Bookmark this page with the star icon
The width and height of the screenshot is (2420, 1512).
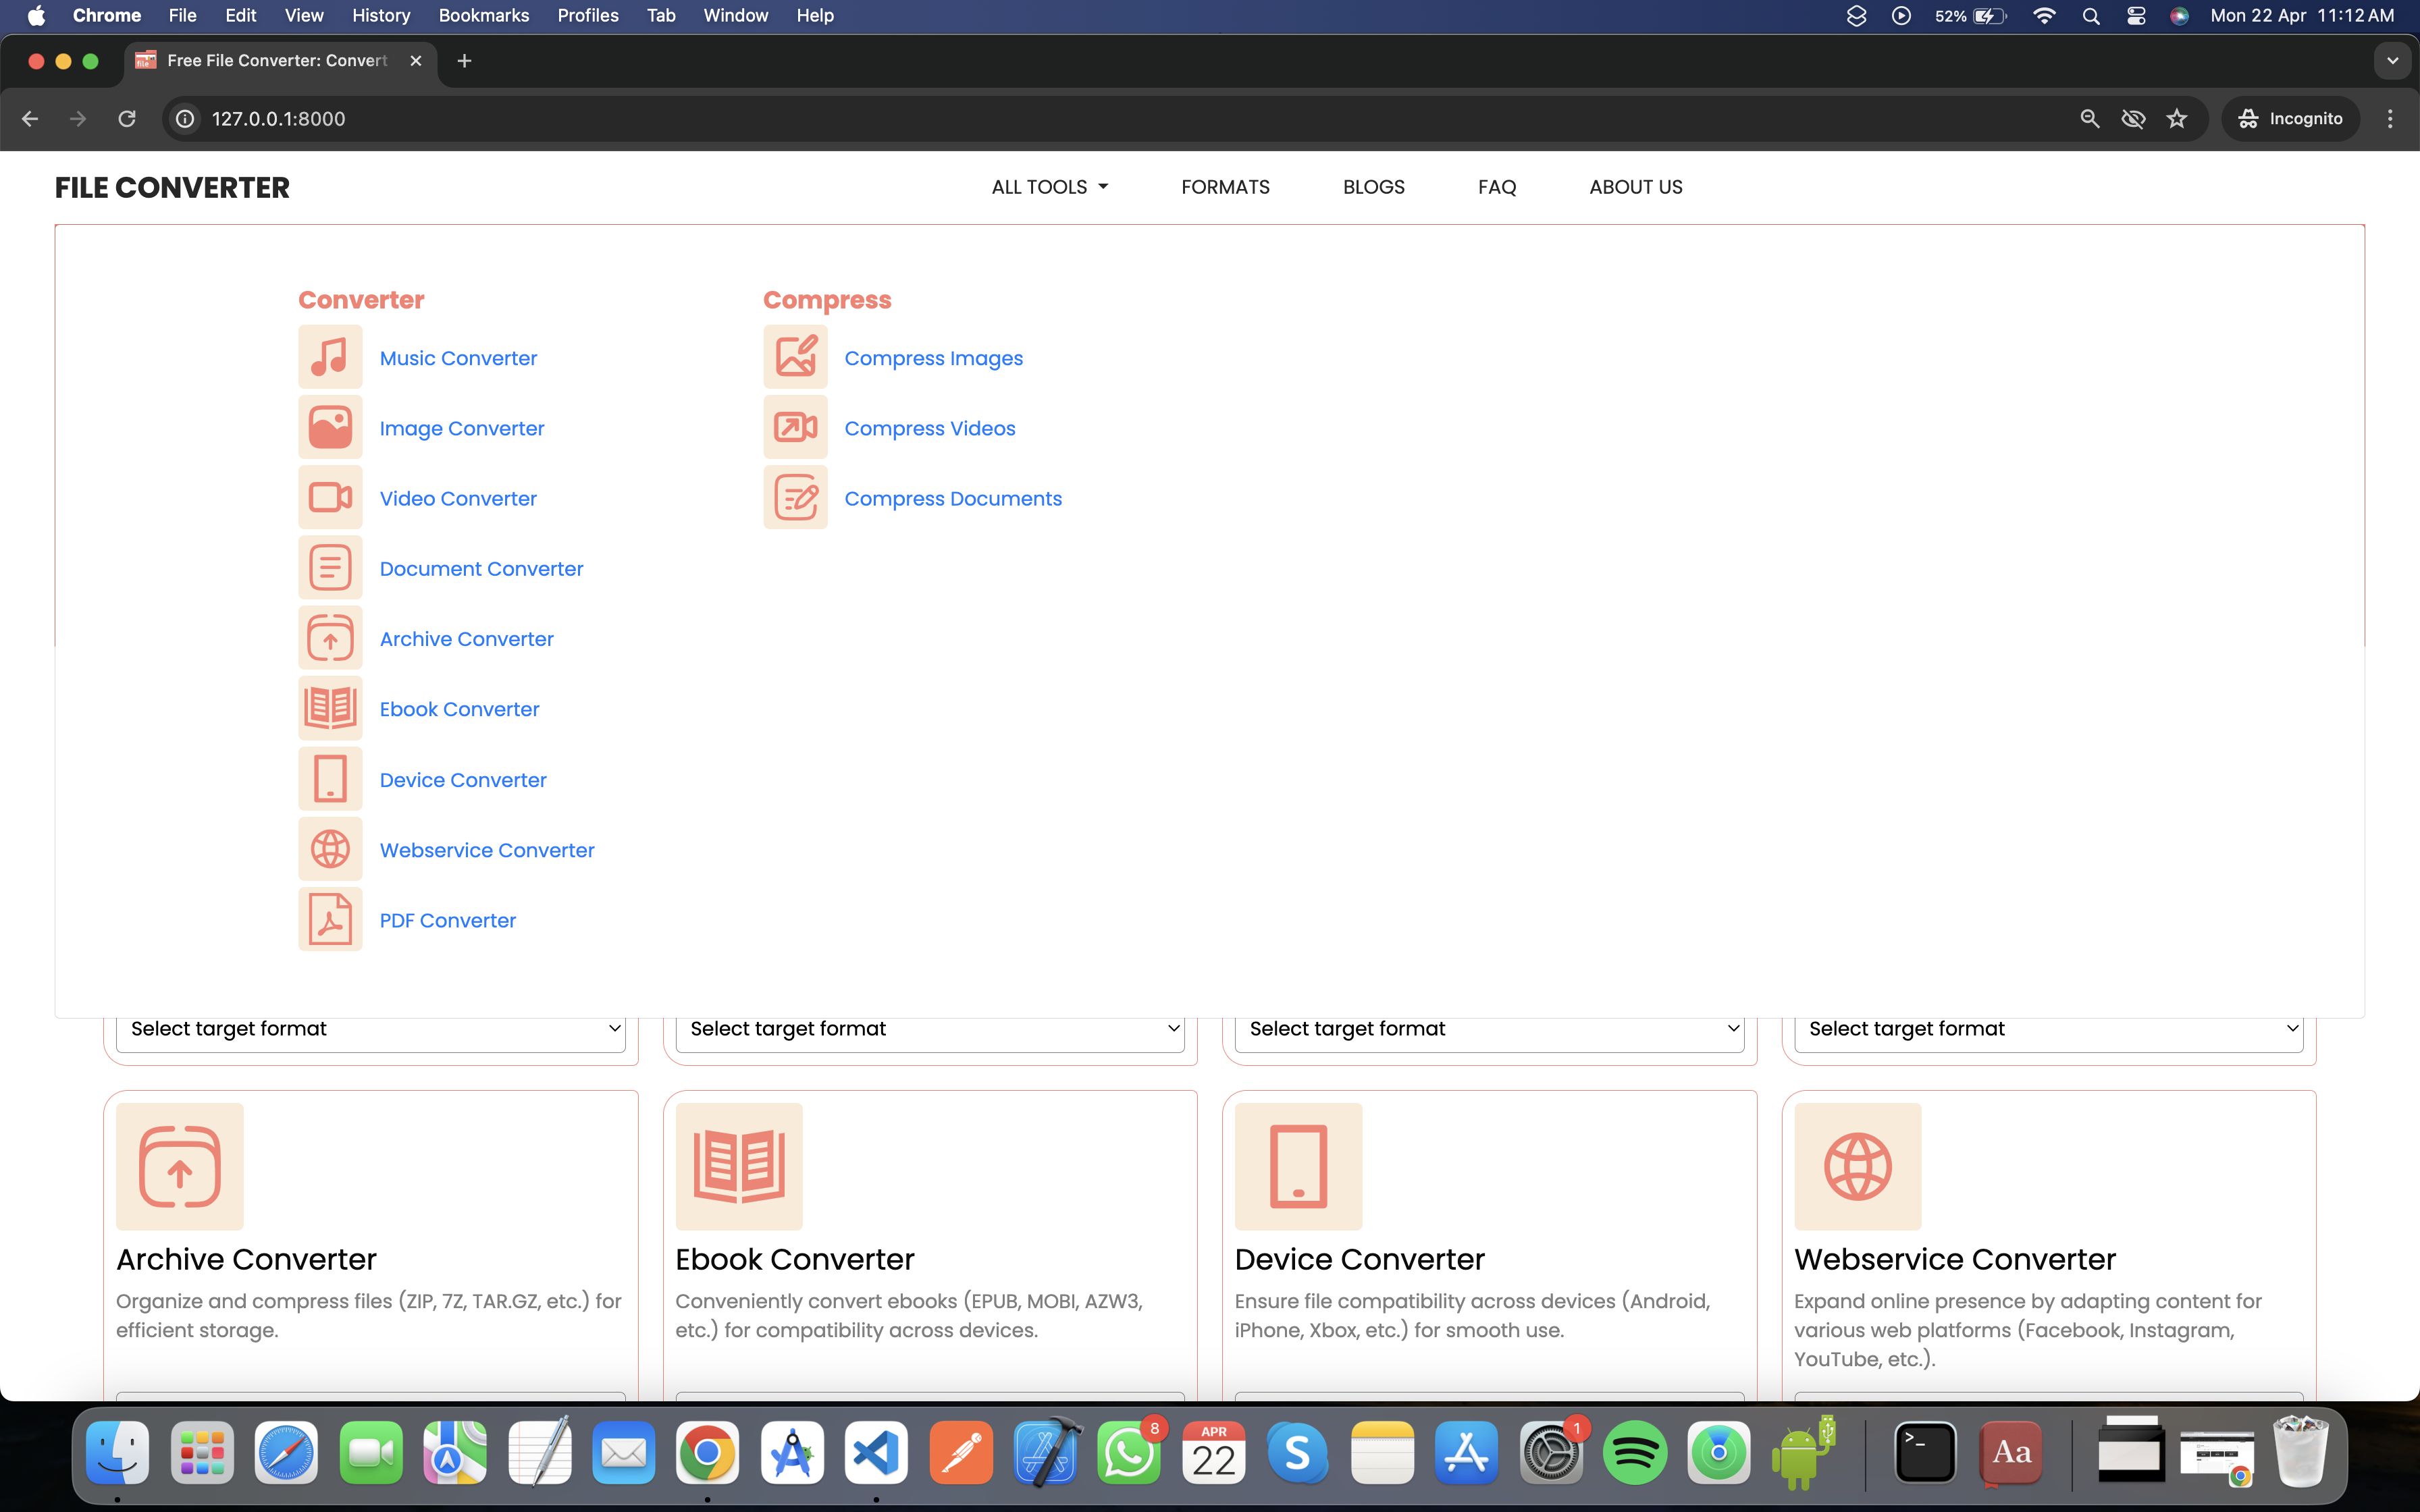[x=2177, y=119]
